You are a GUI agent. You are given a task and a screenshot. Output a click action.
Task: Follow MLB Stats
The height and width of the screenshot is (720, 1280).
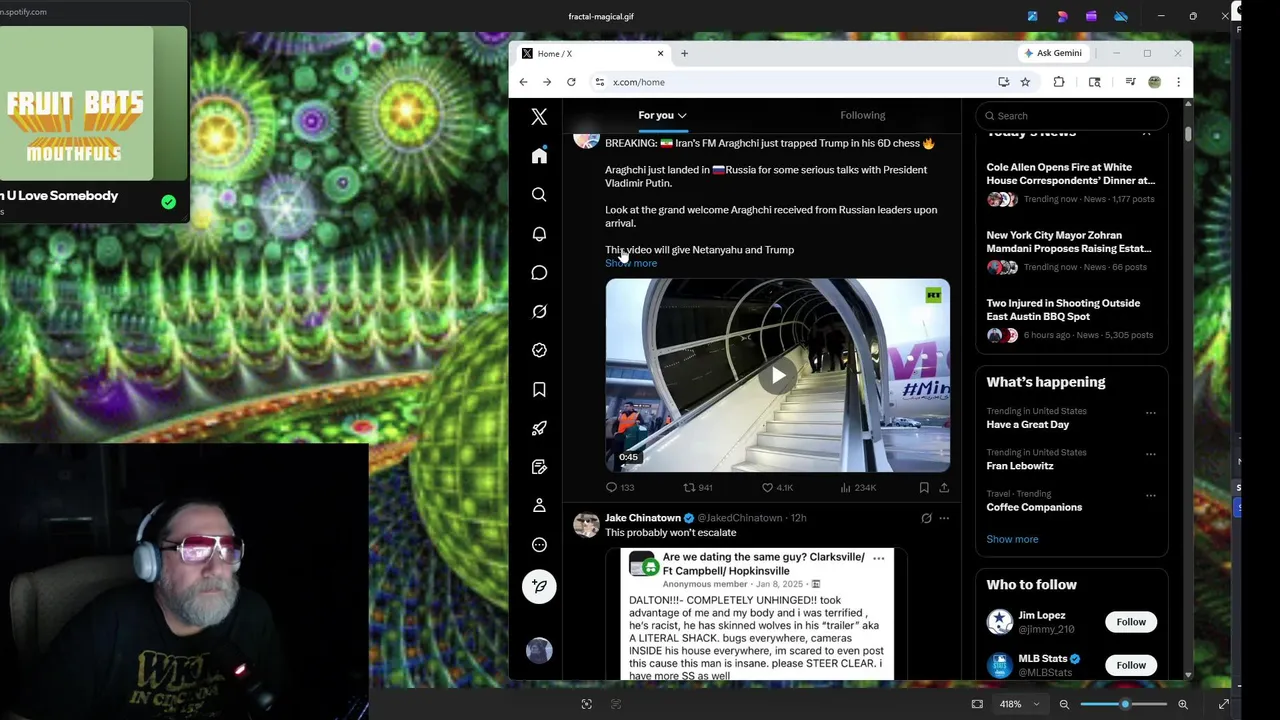(x=1131, y=665)
